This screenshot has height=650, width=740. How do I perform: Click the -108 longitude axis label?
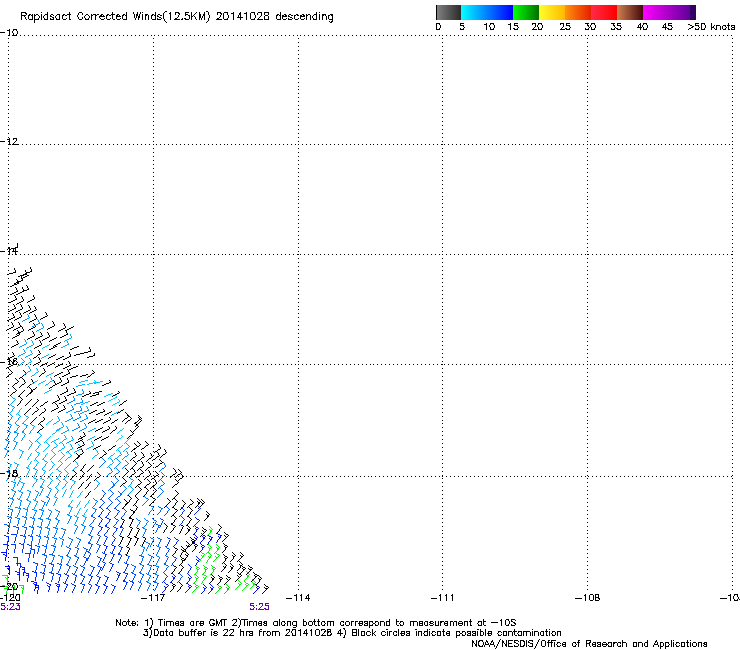(x=588, y=598)
